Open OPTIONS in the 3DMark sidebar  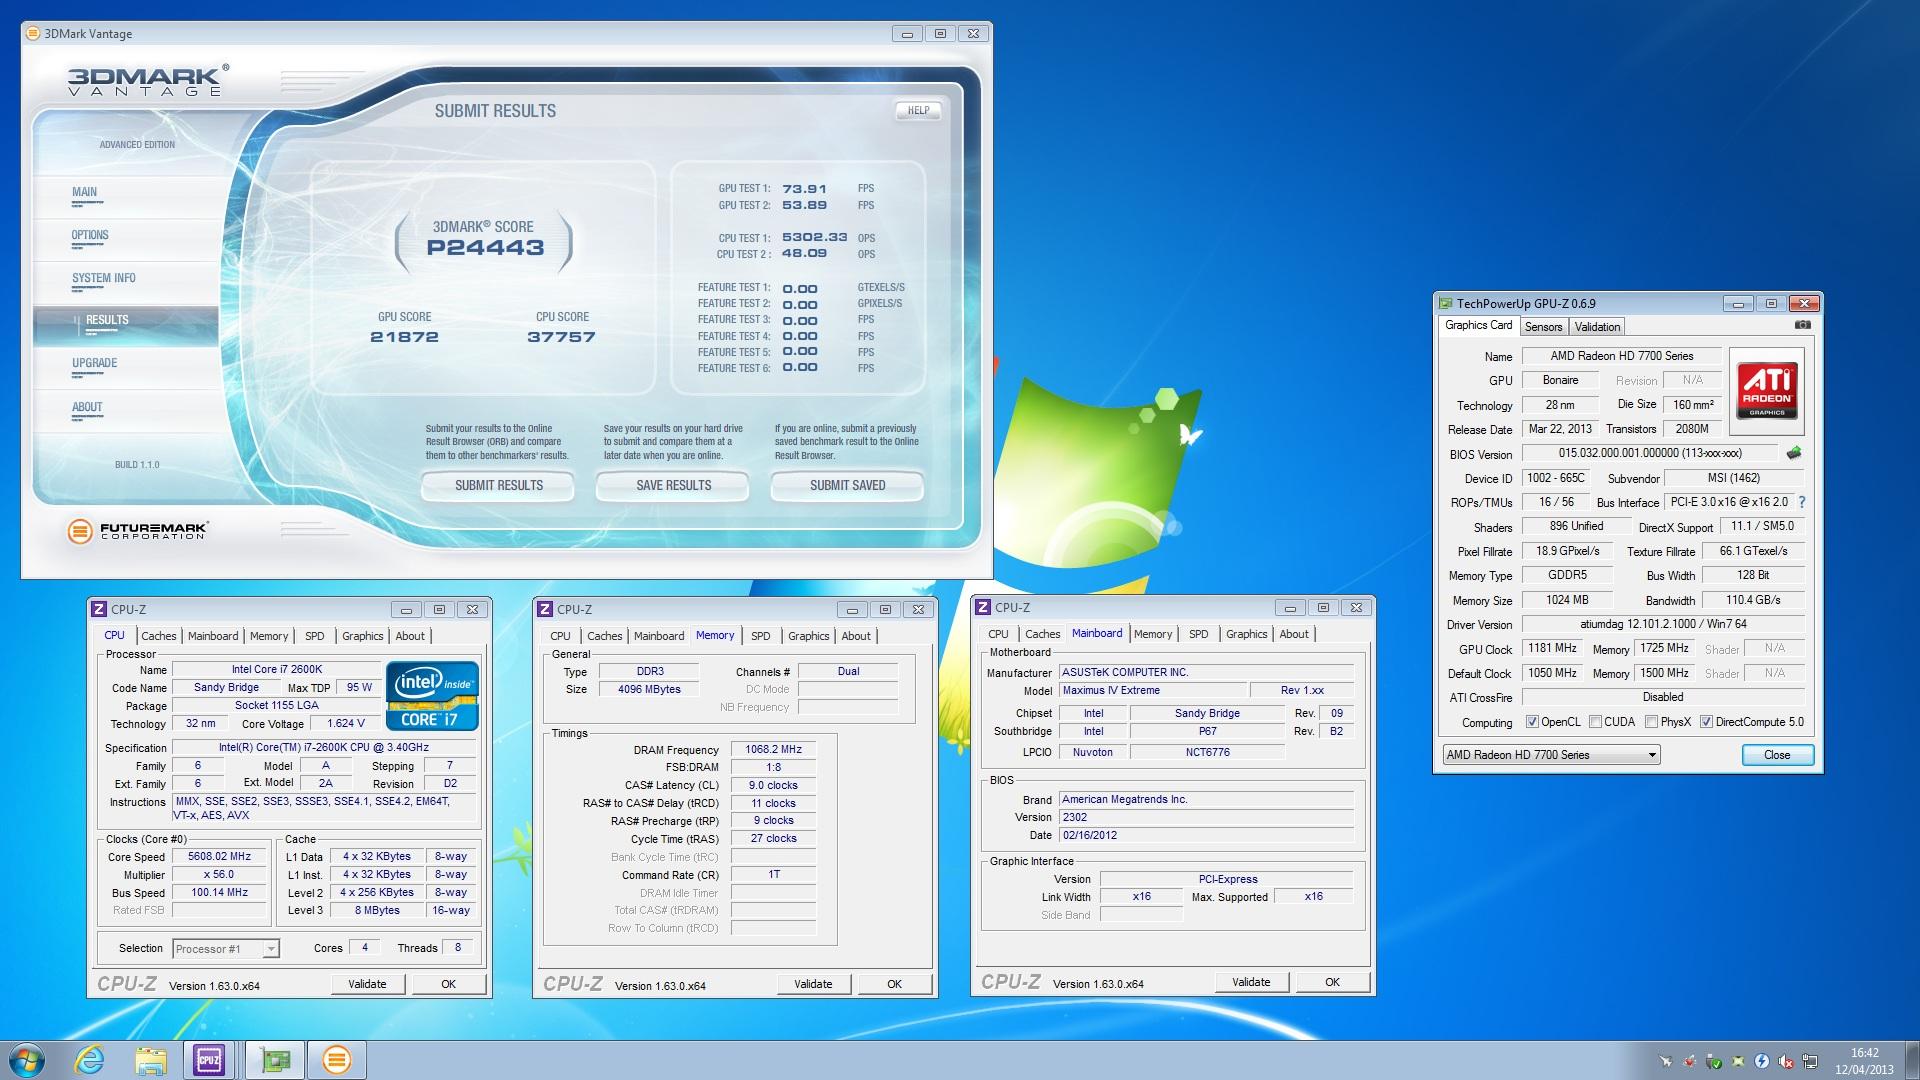[x=90, y=236]
